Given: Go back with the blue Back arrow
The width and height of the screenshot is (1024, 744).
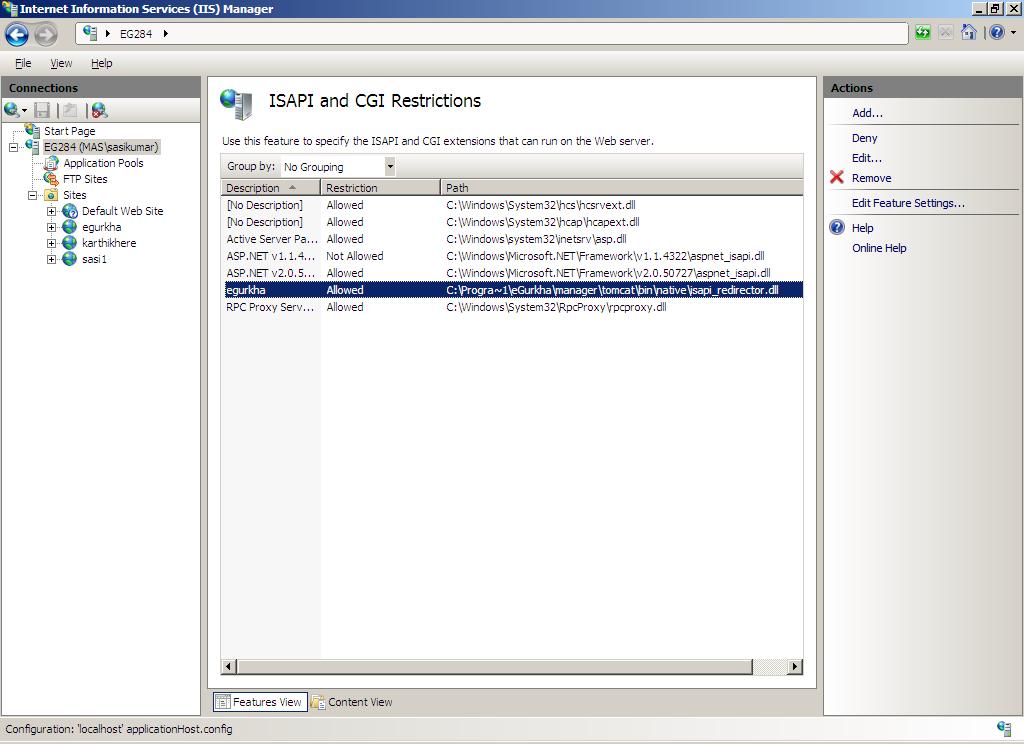Looking at the screenshot, I should tap(17, 34).
